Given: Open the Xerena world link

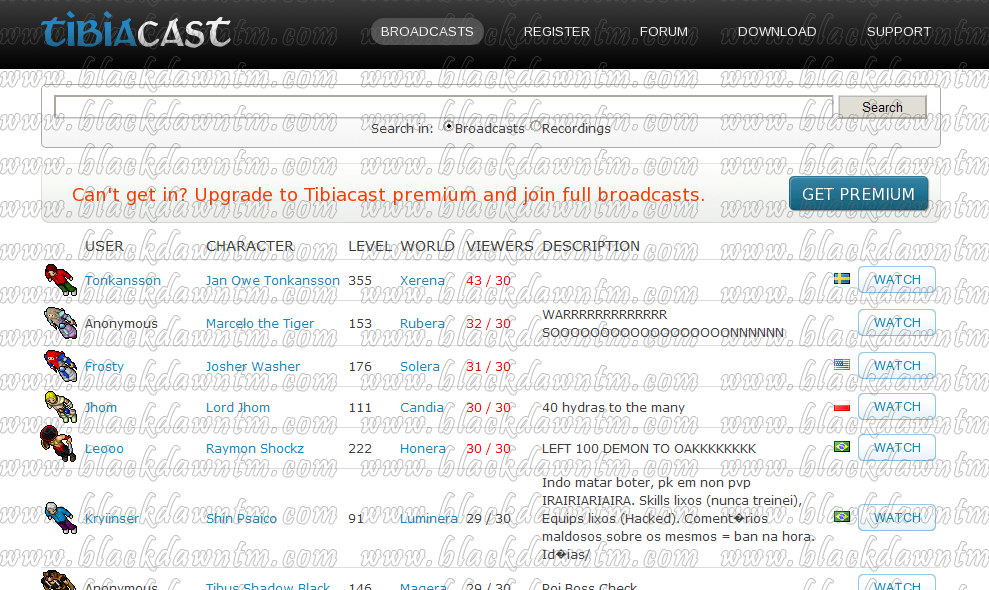Looking at the screenshot, I should [x=422, y=280].
